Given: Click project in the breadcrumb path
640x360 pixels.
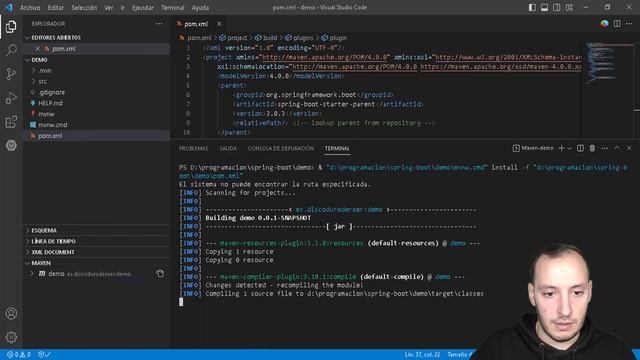Looking at the screenshot, I should point(233,38).
